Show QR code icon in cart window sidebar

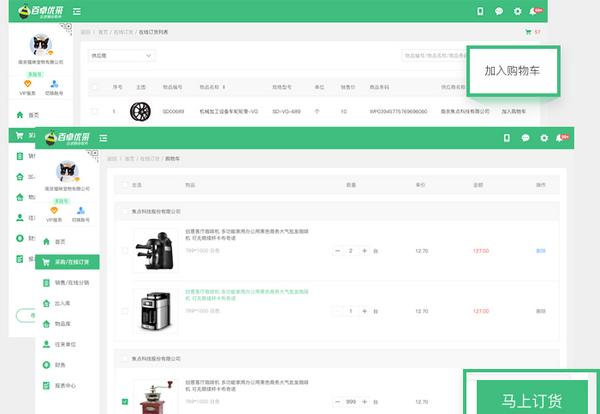click(x=94, y=154)
